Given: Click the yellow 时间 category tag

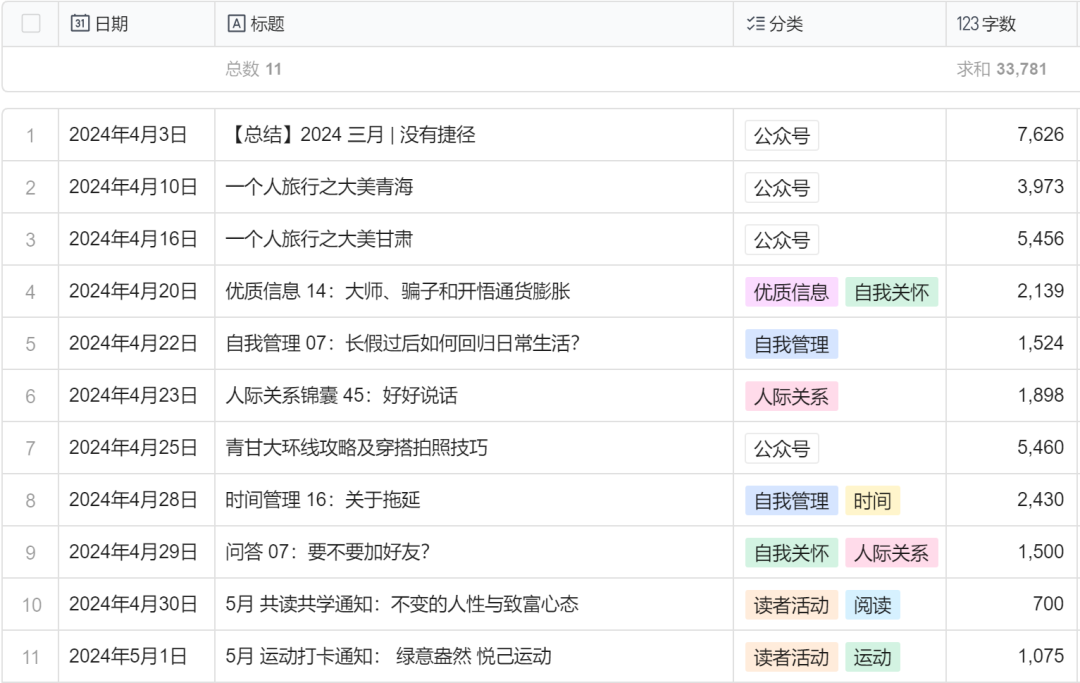Looking at the screenshot, I should (873, 501).
